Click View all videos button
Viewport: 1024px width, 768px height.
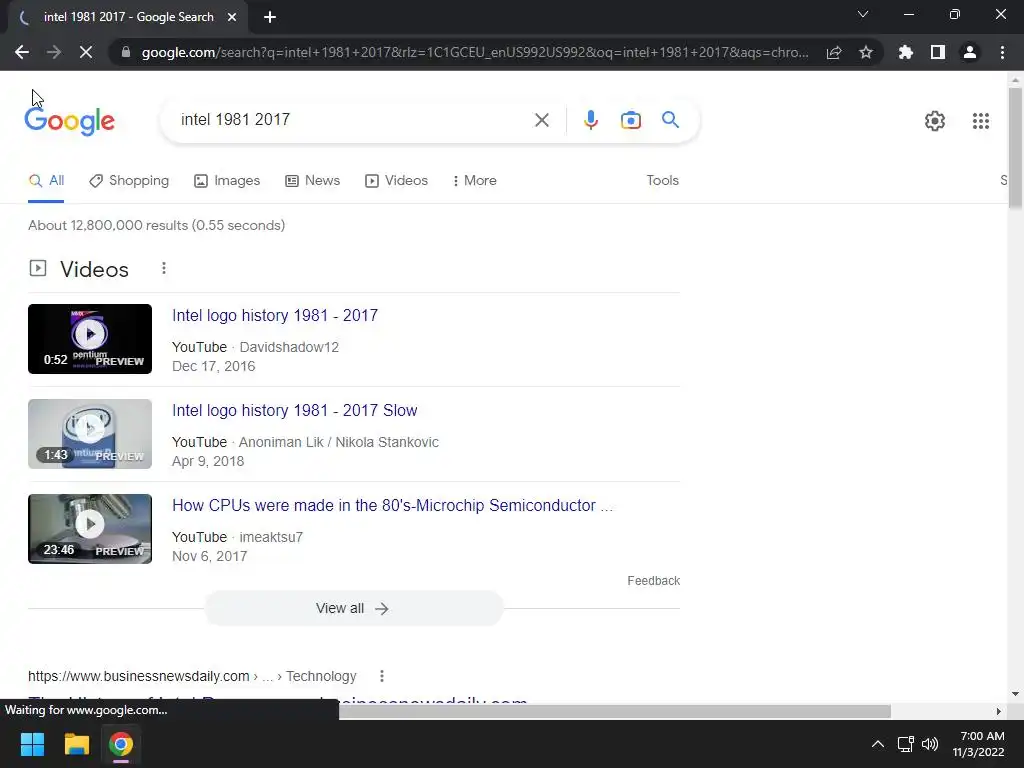click(x=353, y=609)
